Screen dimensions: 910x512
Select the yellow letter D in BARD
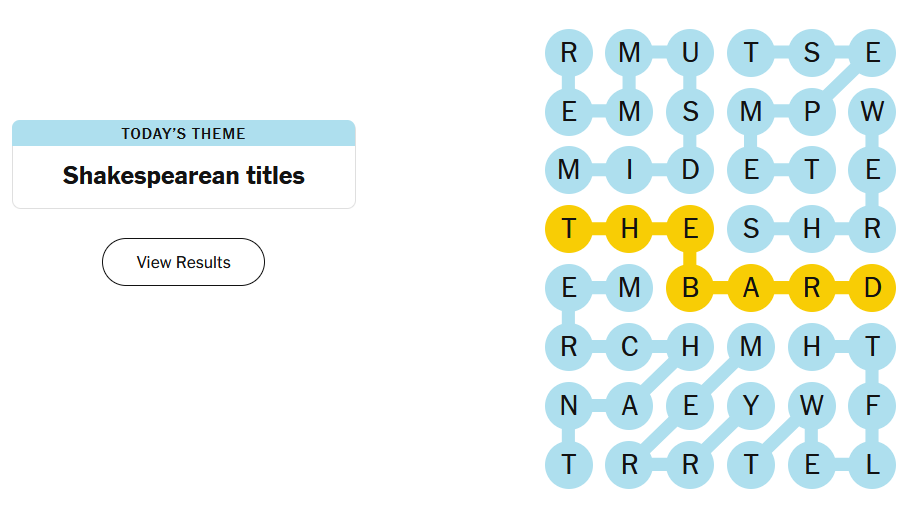point(872,288)
